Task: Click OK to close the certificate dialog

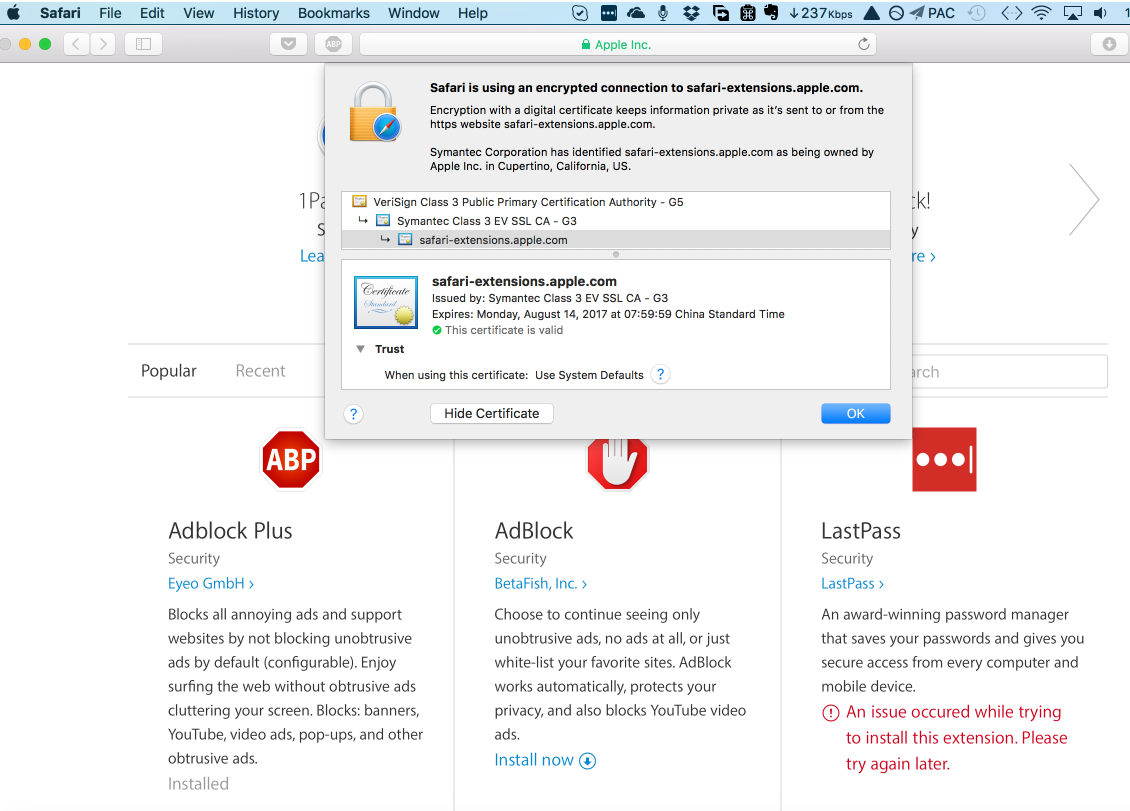Action: tap(855, 413)
